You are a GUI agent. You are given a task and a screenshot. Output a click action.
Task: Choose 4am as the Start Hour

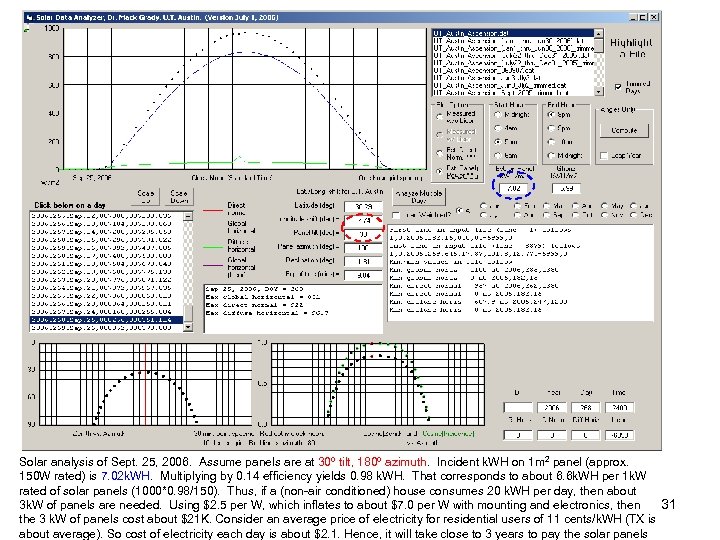pos(497,128)
